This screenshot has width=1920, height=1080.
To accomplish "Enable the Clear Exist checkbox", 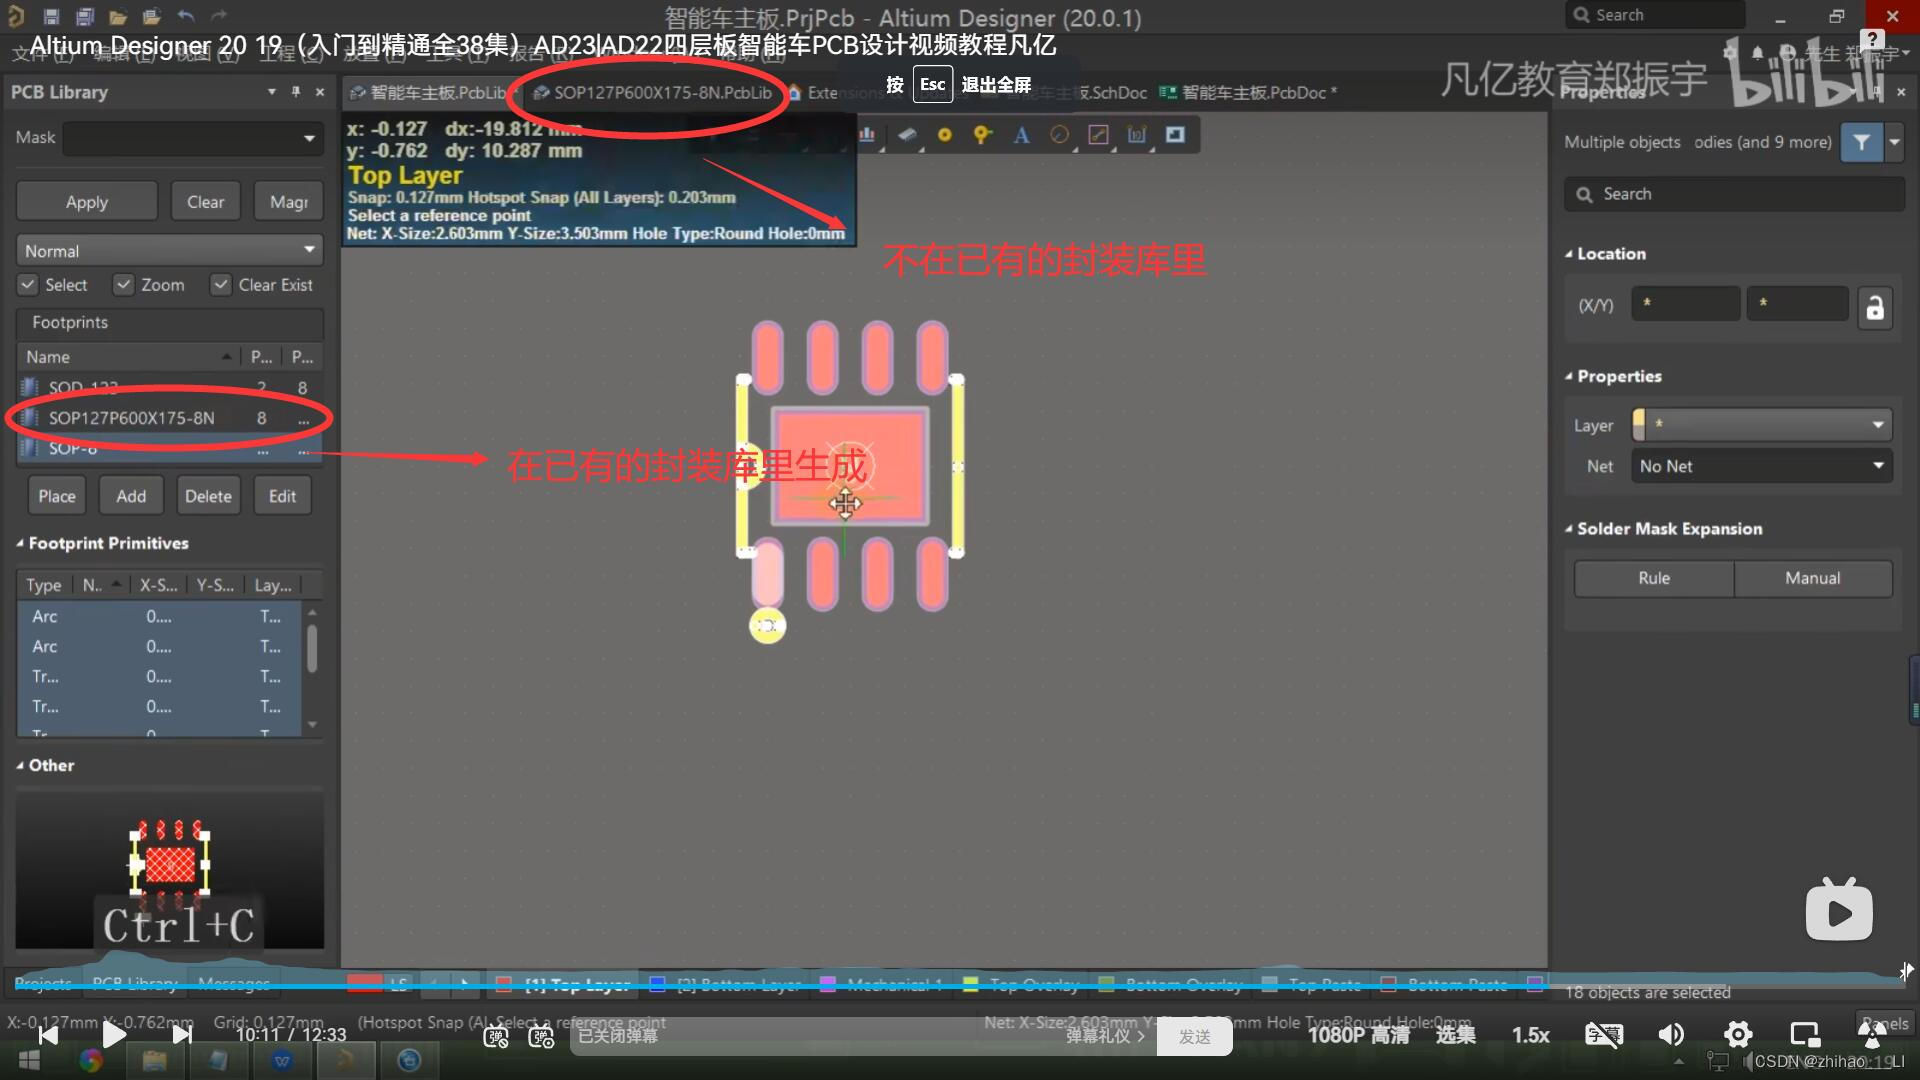I will click(x=221, y=285).
